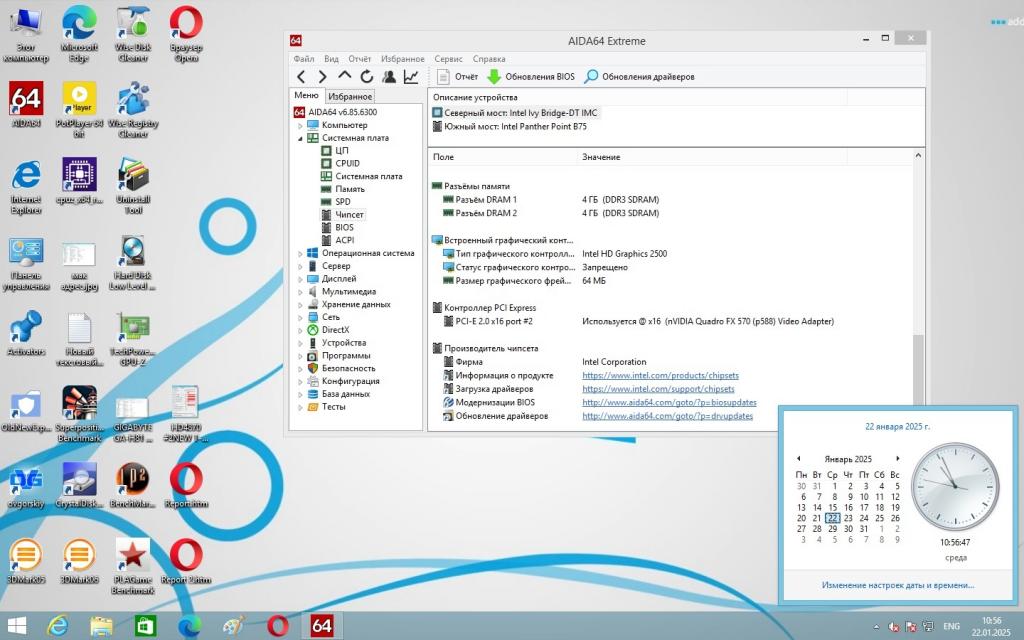This screenshot has height=640, width=1024.
Task: Open File Explorer from the taskbar
Action: [101, 626]
